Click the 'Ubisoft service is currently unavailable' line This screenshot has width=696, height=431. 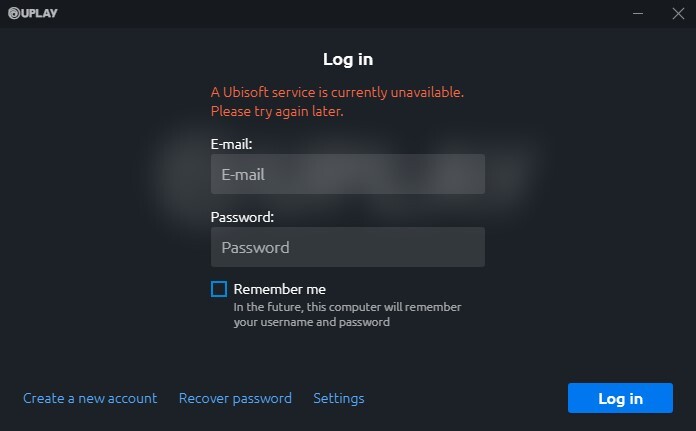tap(337, 92)
